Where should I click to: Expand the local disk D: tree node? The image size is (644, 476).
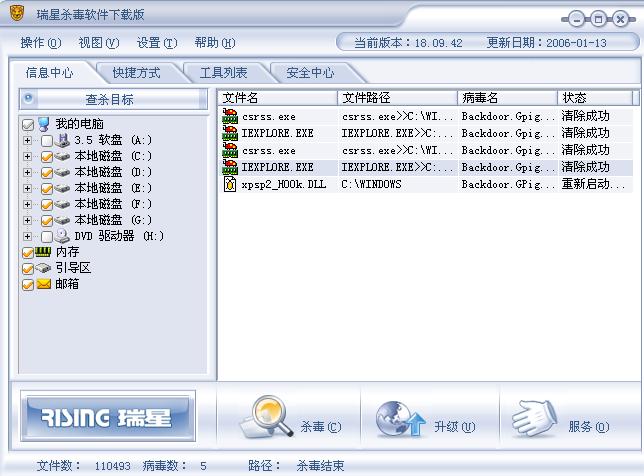point(28,172)
